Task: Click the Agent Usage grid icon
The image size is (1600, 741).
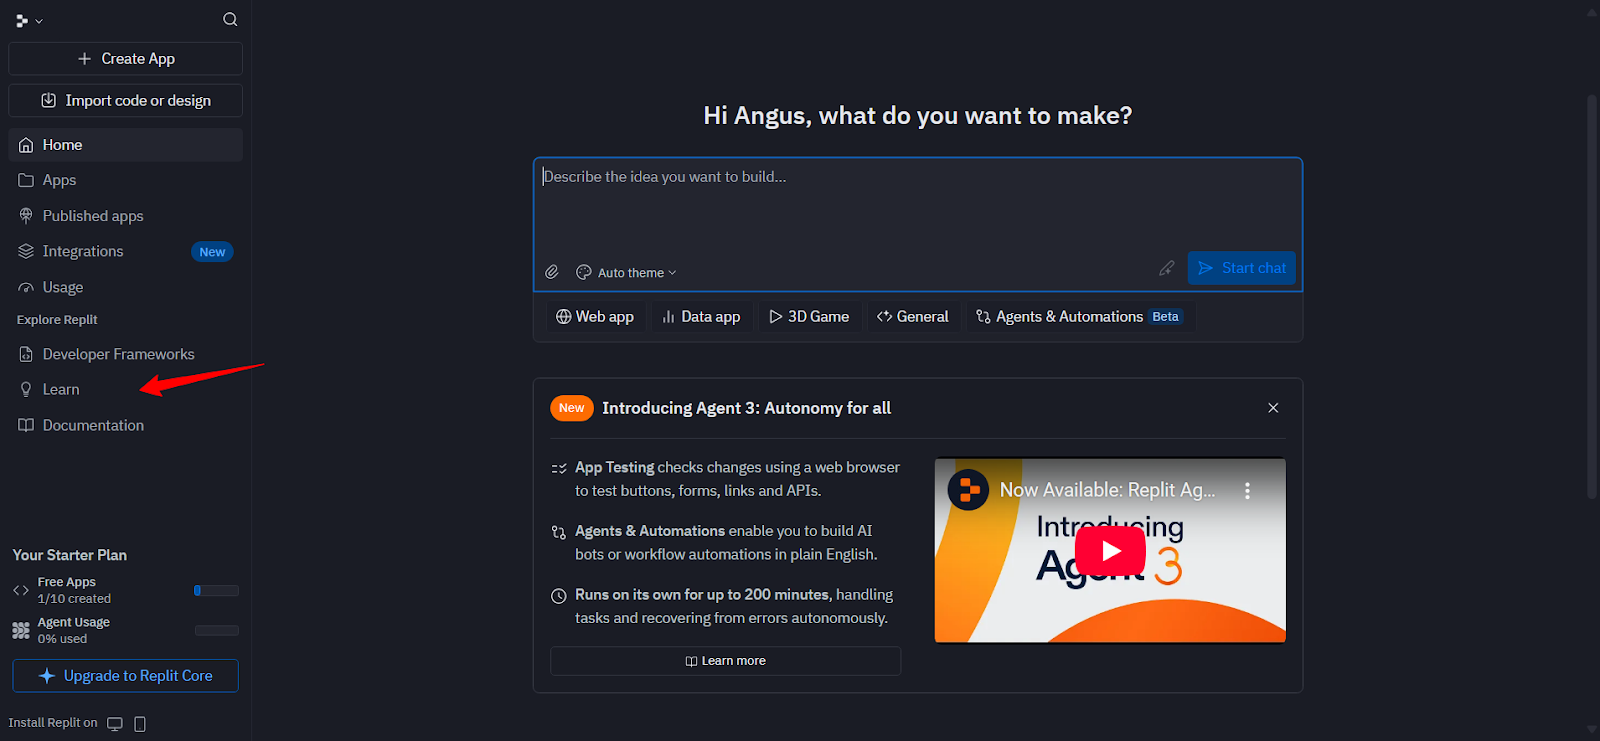Action: point(21,631)
